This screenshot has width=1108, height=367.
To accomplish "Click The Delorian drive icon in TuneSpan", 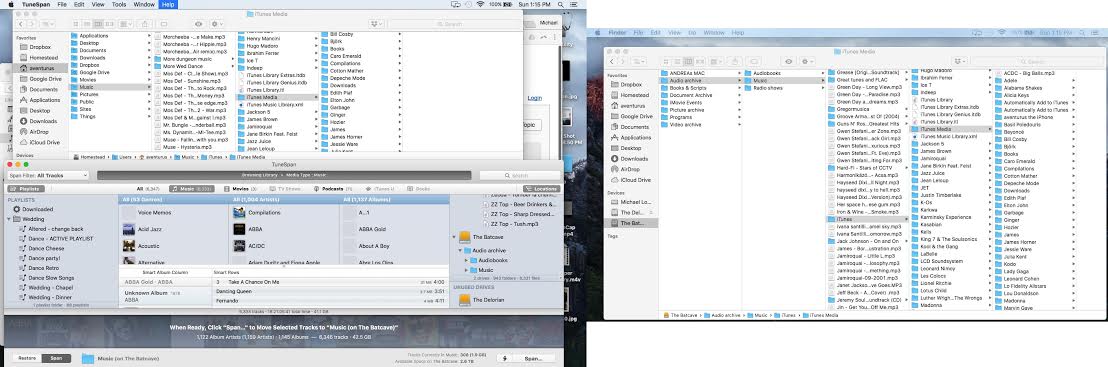I will tap(464, 300).
